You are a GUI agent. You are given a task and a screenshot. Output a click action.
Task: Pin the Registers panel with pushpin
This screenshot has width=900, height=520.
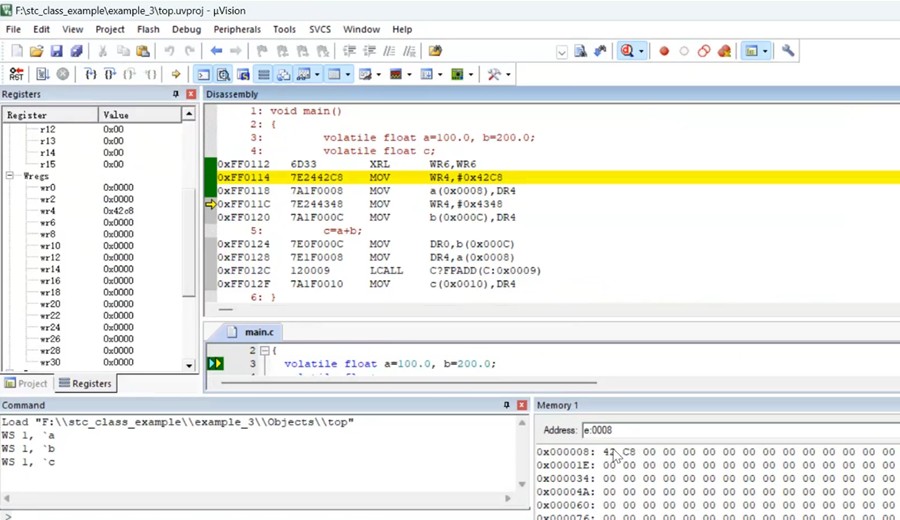coord(176,94)
